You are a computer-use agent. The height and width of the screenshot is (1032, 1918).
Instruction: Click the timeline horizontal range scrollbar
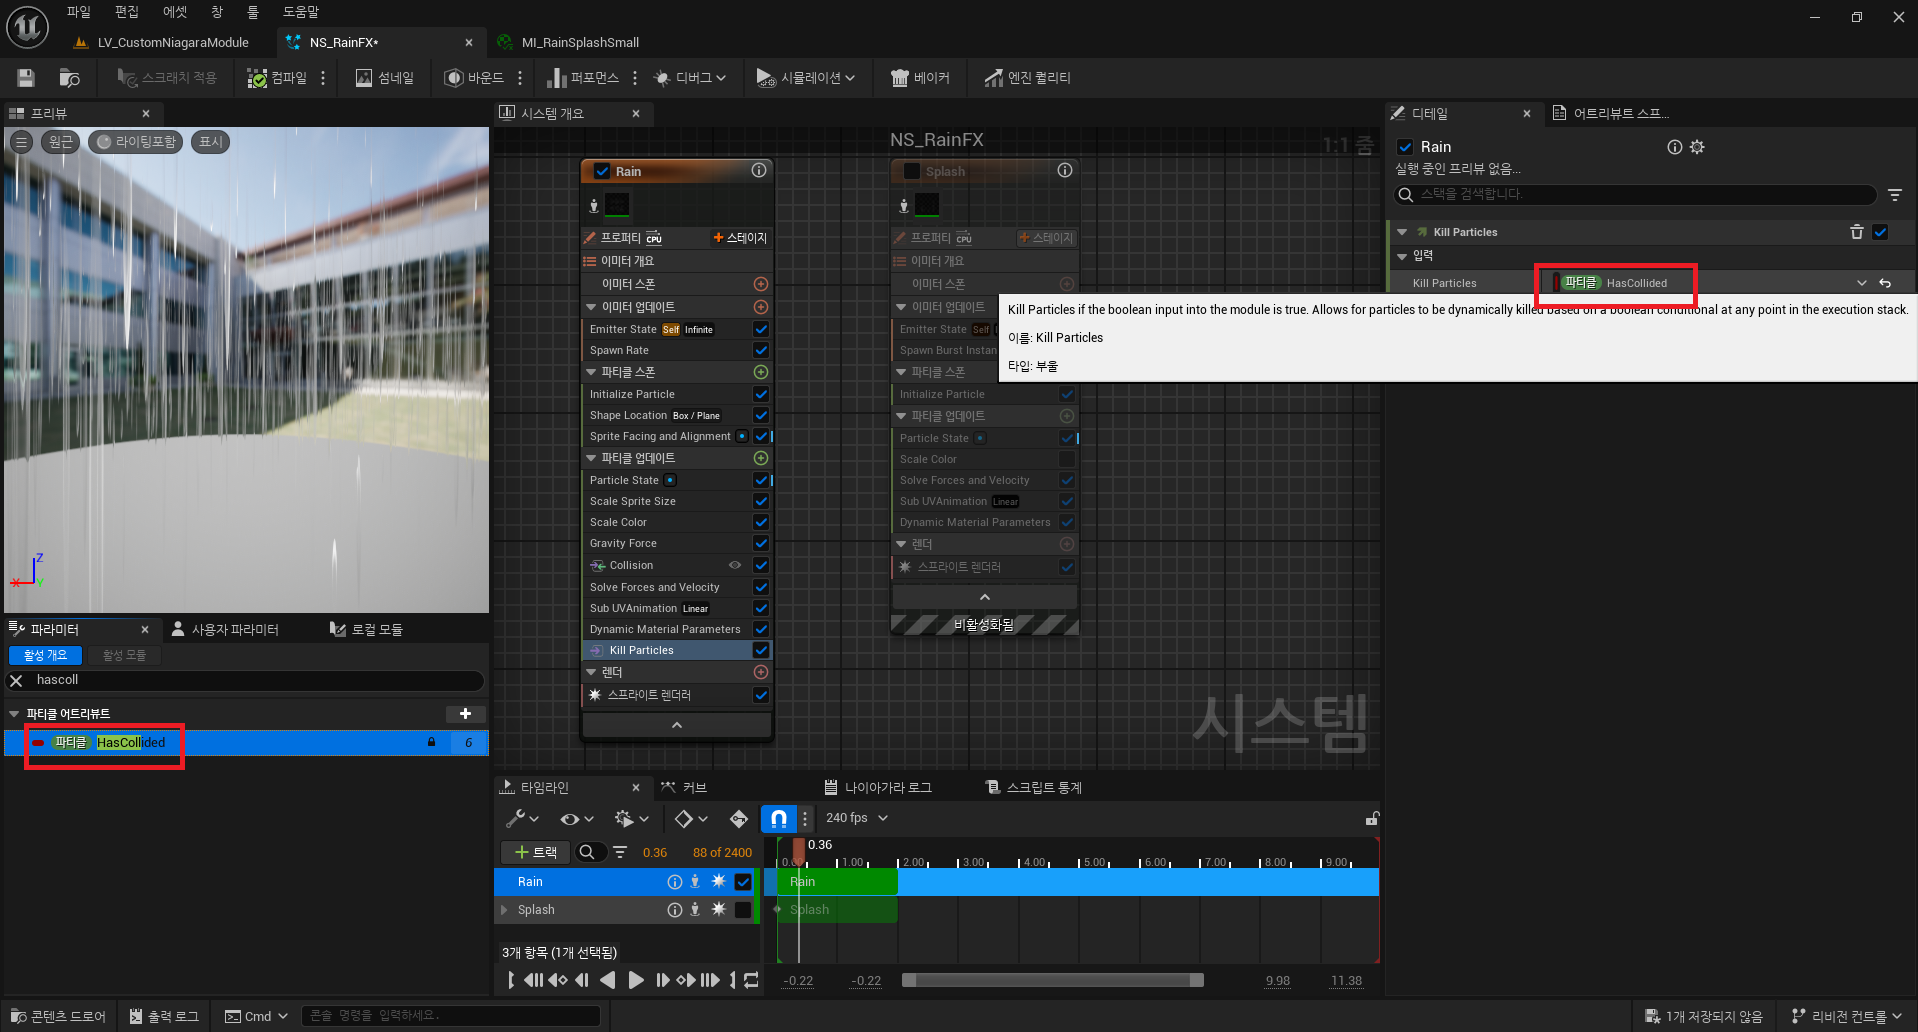click(1052, 980)
